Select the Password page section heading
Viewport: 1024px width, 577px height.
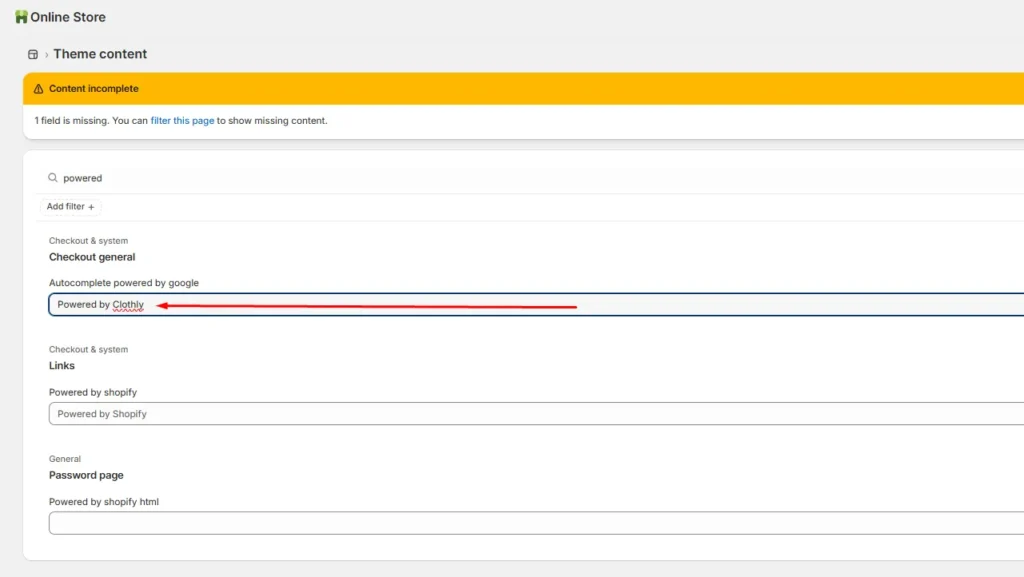(x=86, y=475)
